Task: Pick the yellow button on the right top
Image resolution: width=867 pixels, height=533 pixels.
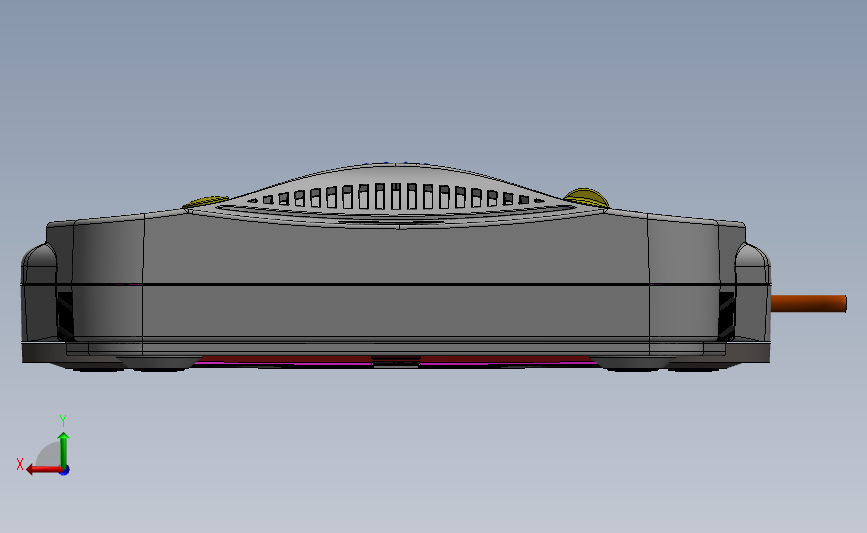Action: point(586,198)
